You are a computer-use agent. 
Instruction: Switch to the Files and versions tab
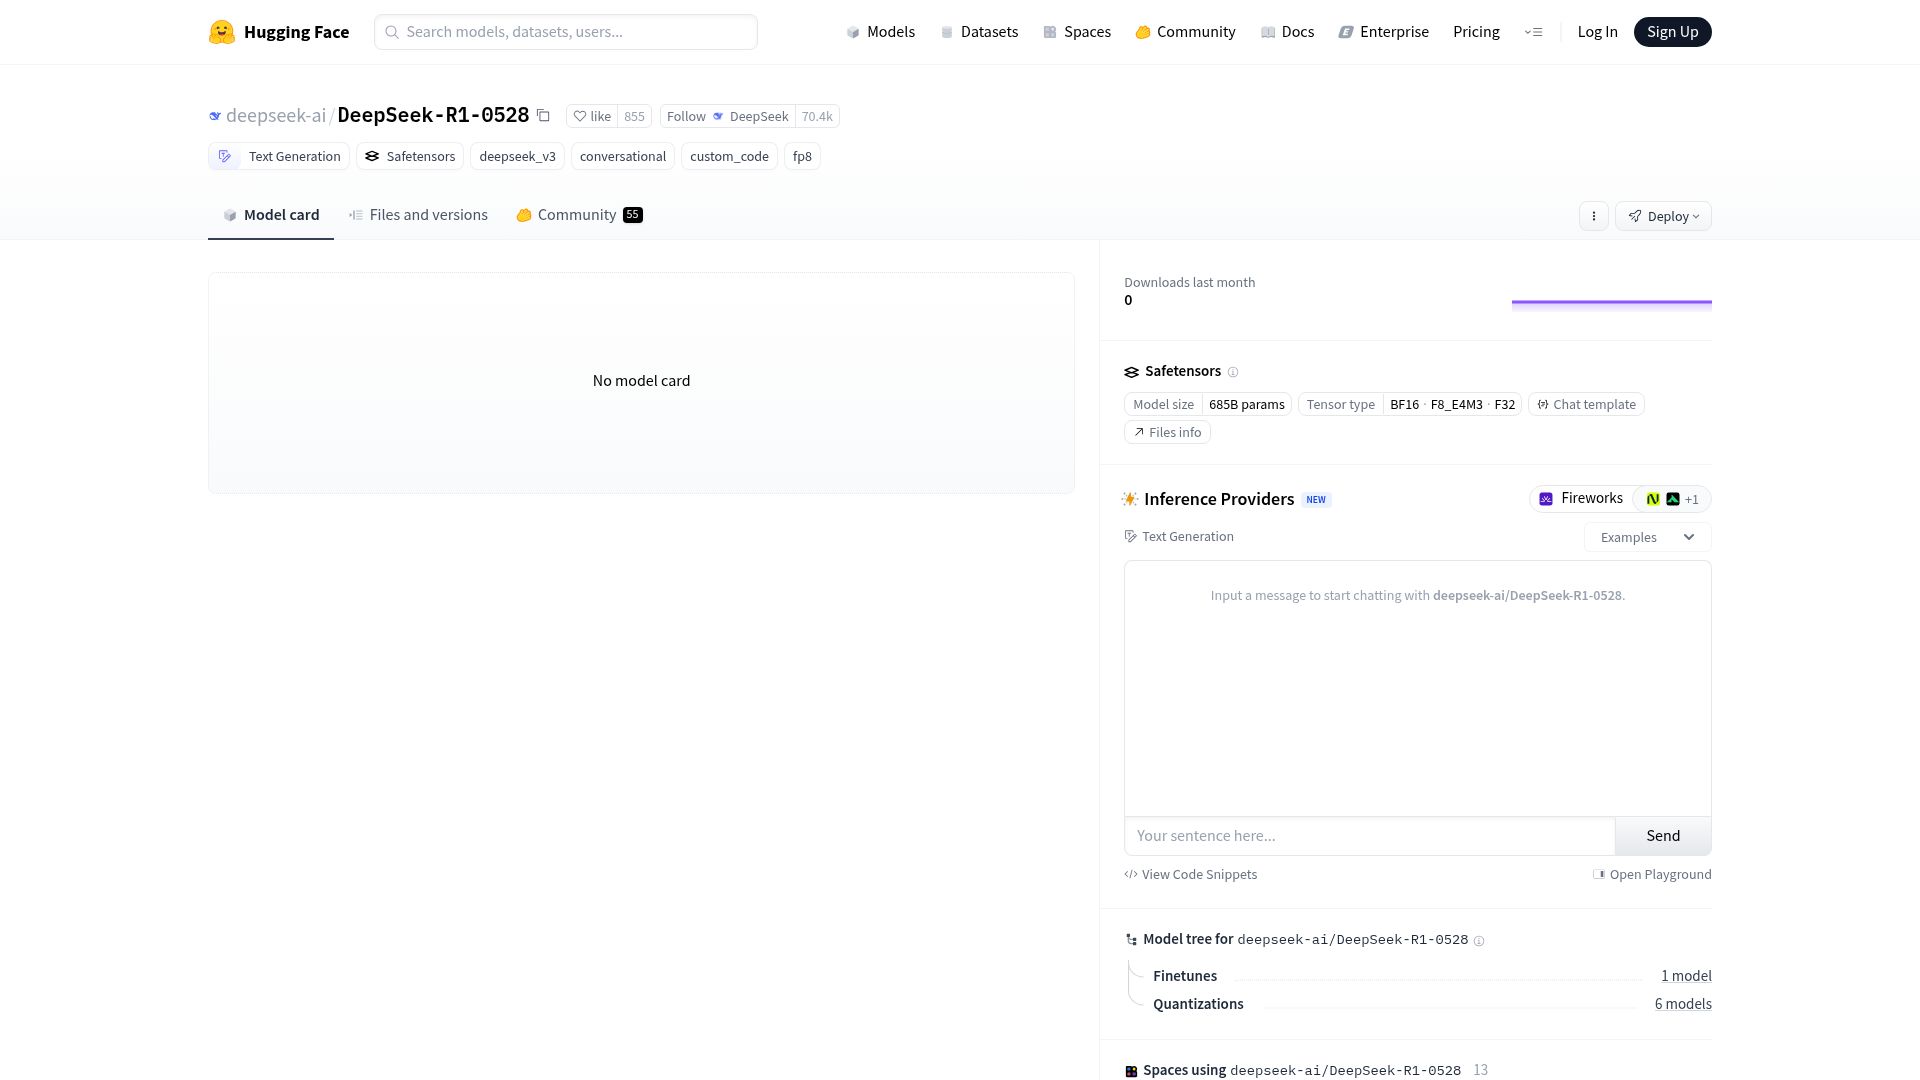(418, 215)
